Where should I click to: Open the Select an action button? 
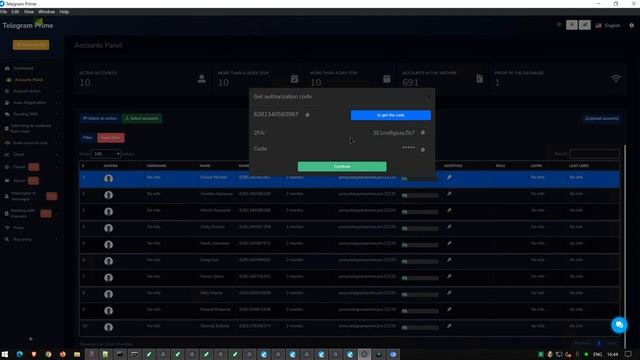(100, 118)
